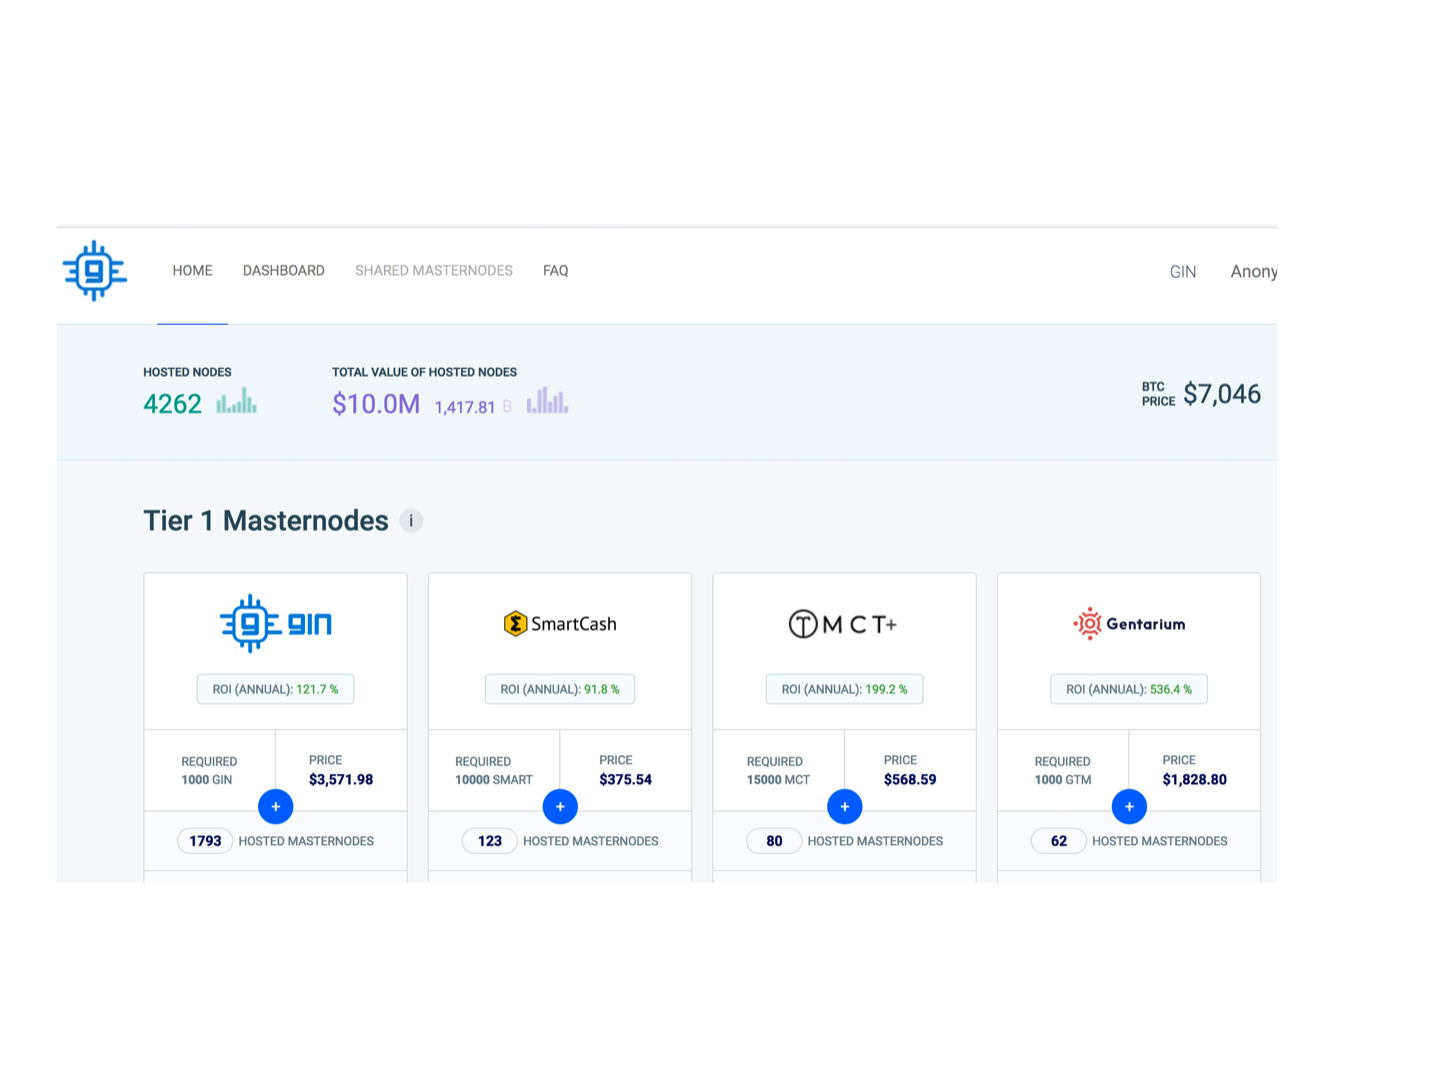Add a Gentarium masternode with plus button
The height and width of the screenshot is (1088, 1451).
(x=1129, y=806)
